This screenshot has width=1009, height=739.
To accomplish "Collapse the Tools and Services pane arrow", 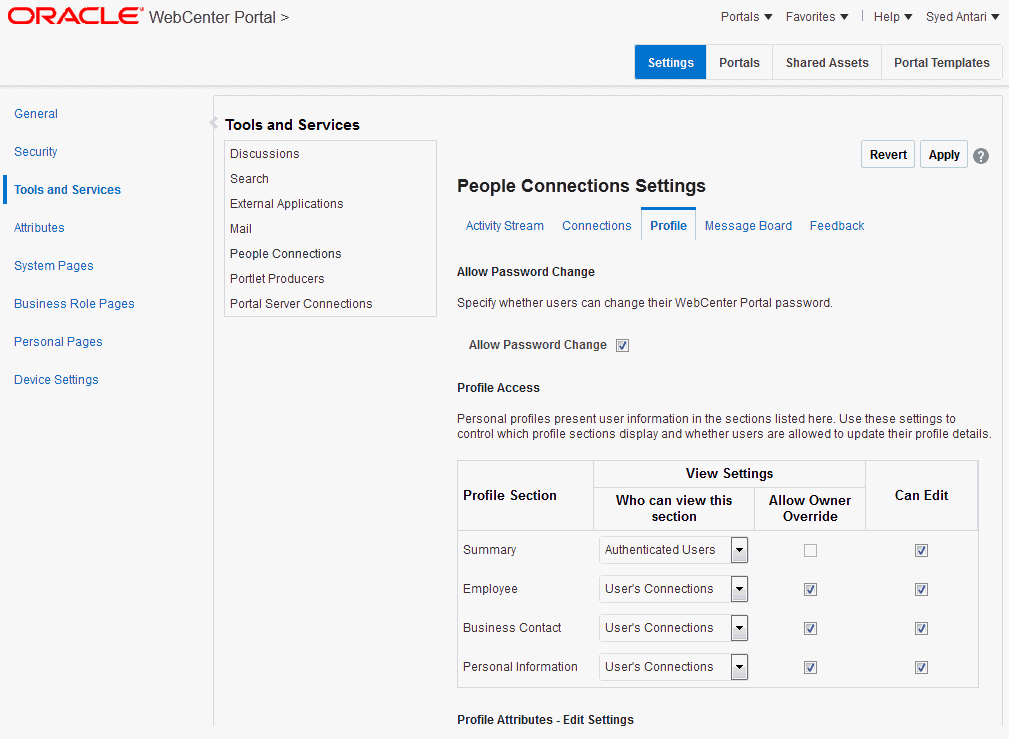I will point(212,123).
